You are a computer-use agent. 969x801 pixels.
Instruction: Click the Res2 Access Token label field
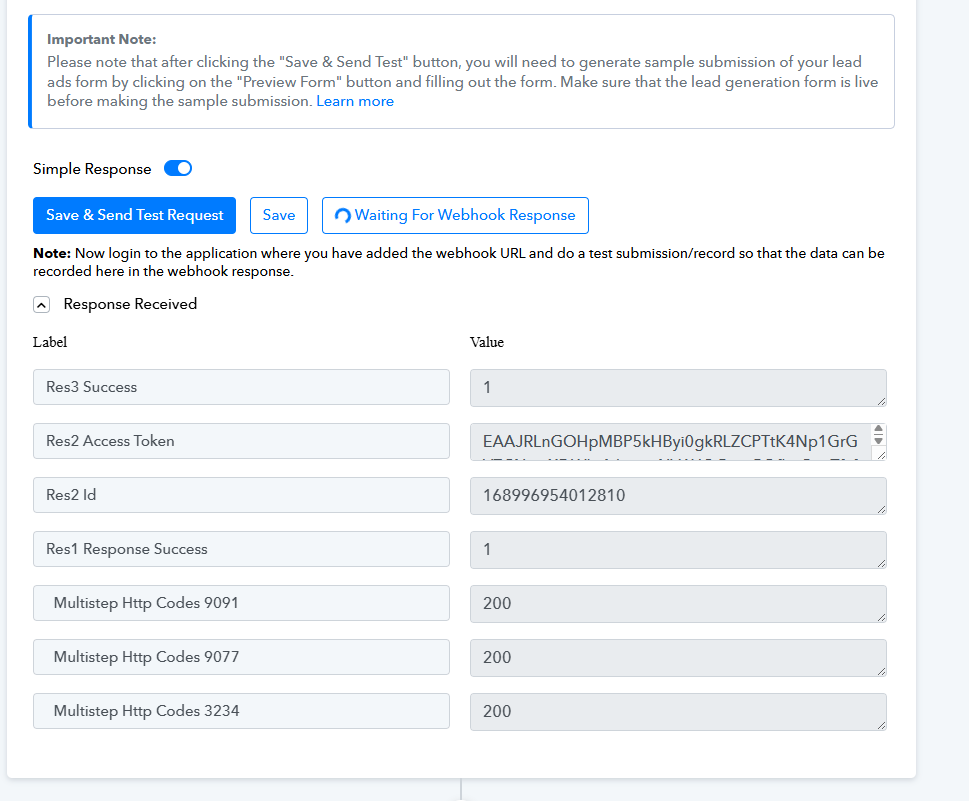[x=241, y=441]
